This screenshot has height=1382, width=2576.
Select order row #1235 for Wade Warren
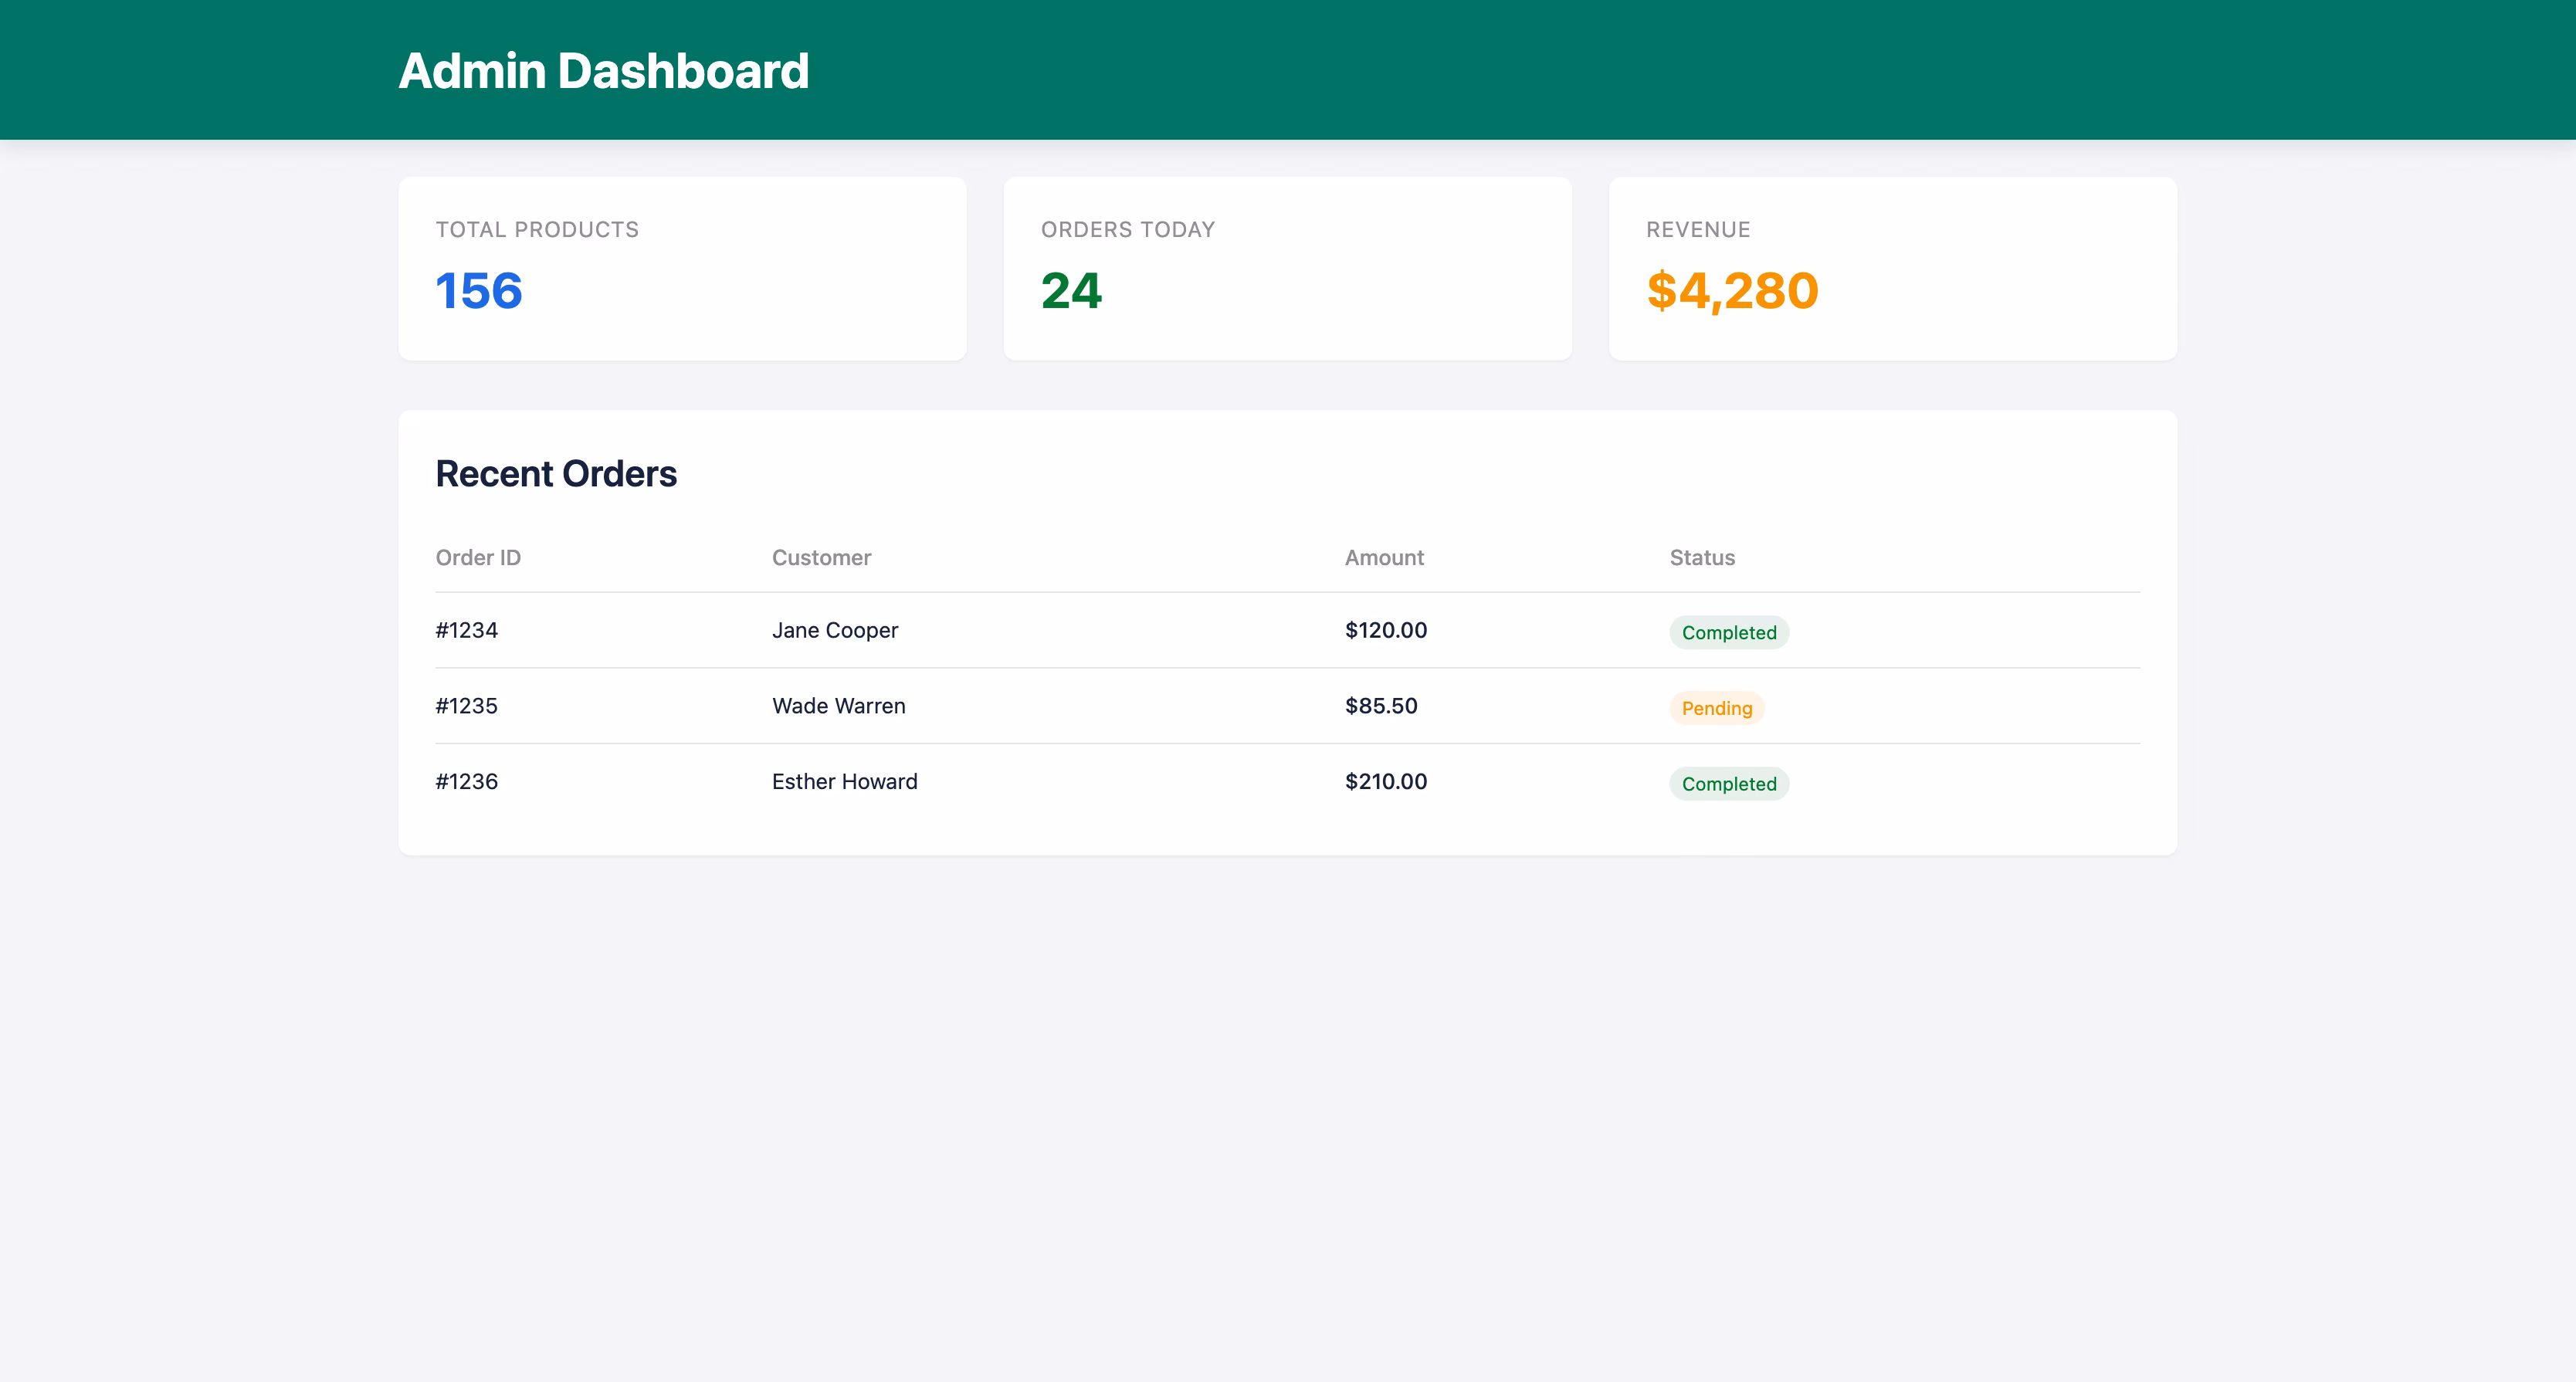tap(466, 705)
